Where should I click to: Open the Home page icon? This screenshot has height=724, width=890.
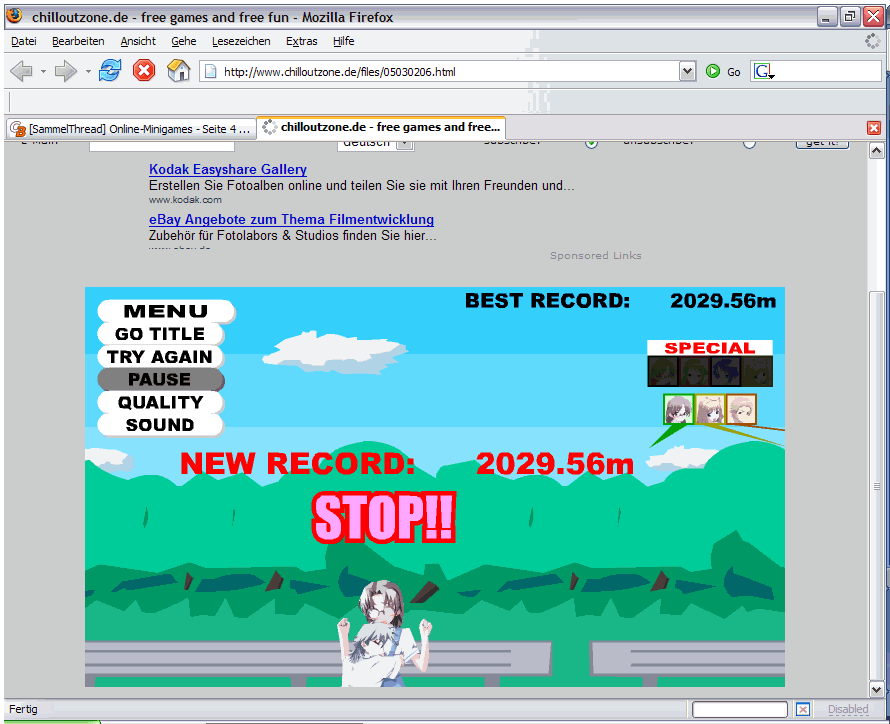(x=178, y=71)
